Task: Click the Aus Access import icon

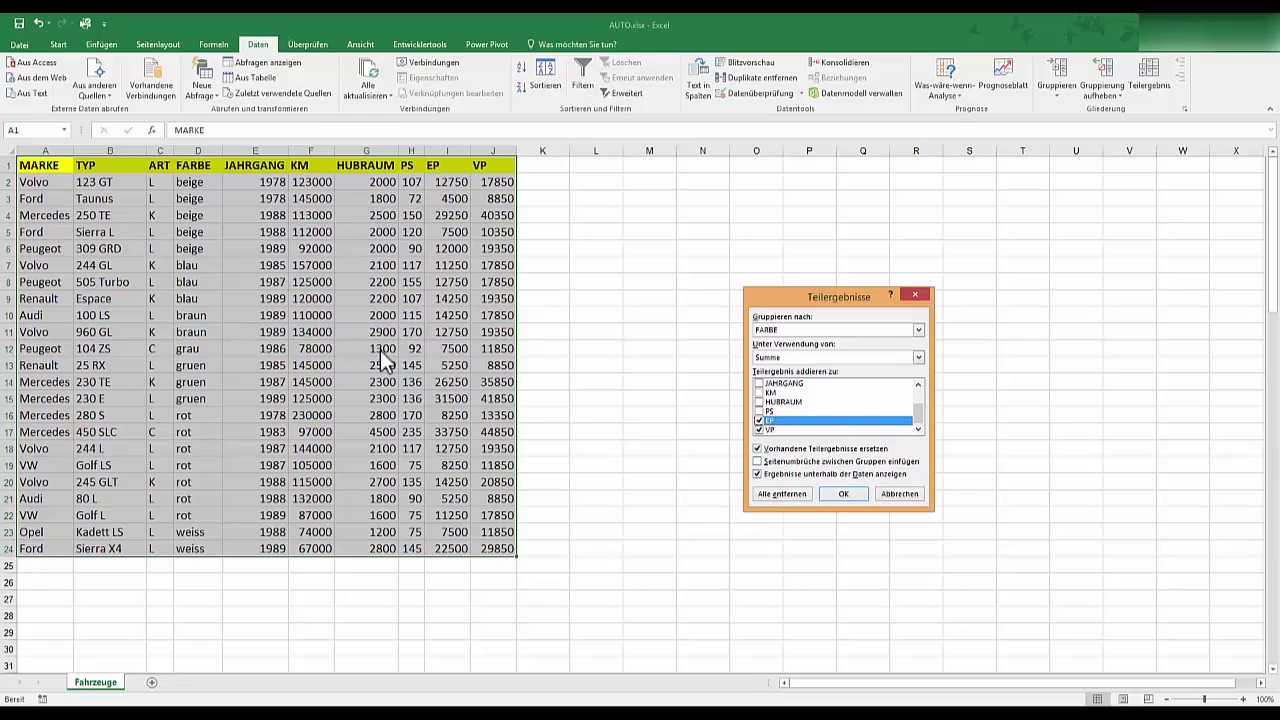Action: click(10, 63)
